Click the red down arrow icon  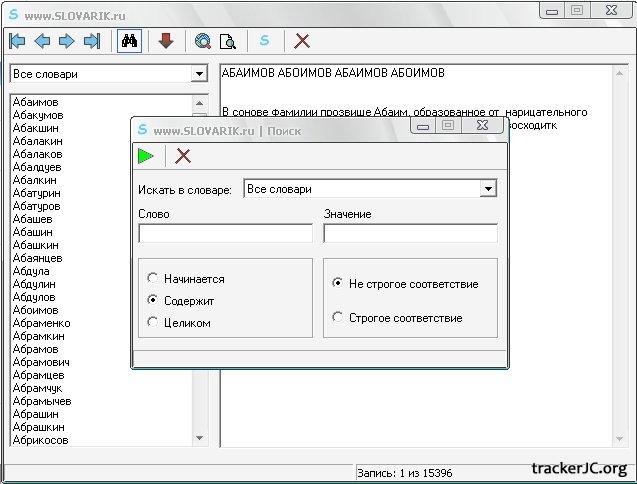[x=166, y=41]
